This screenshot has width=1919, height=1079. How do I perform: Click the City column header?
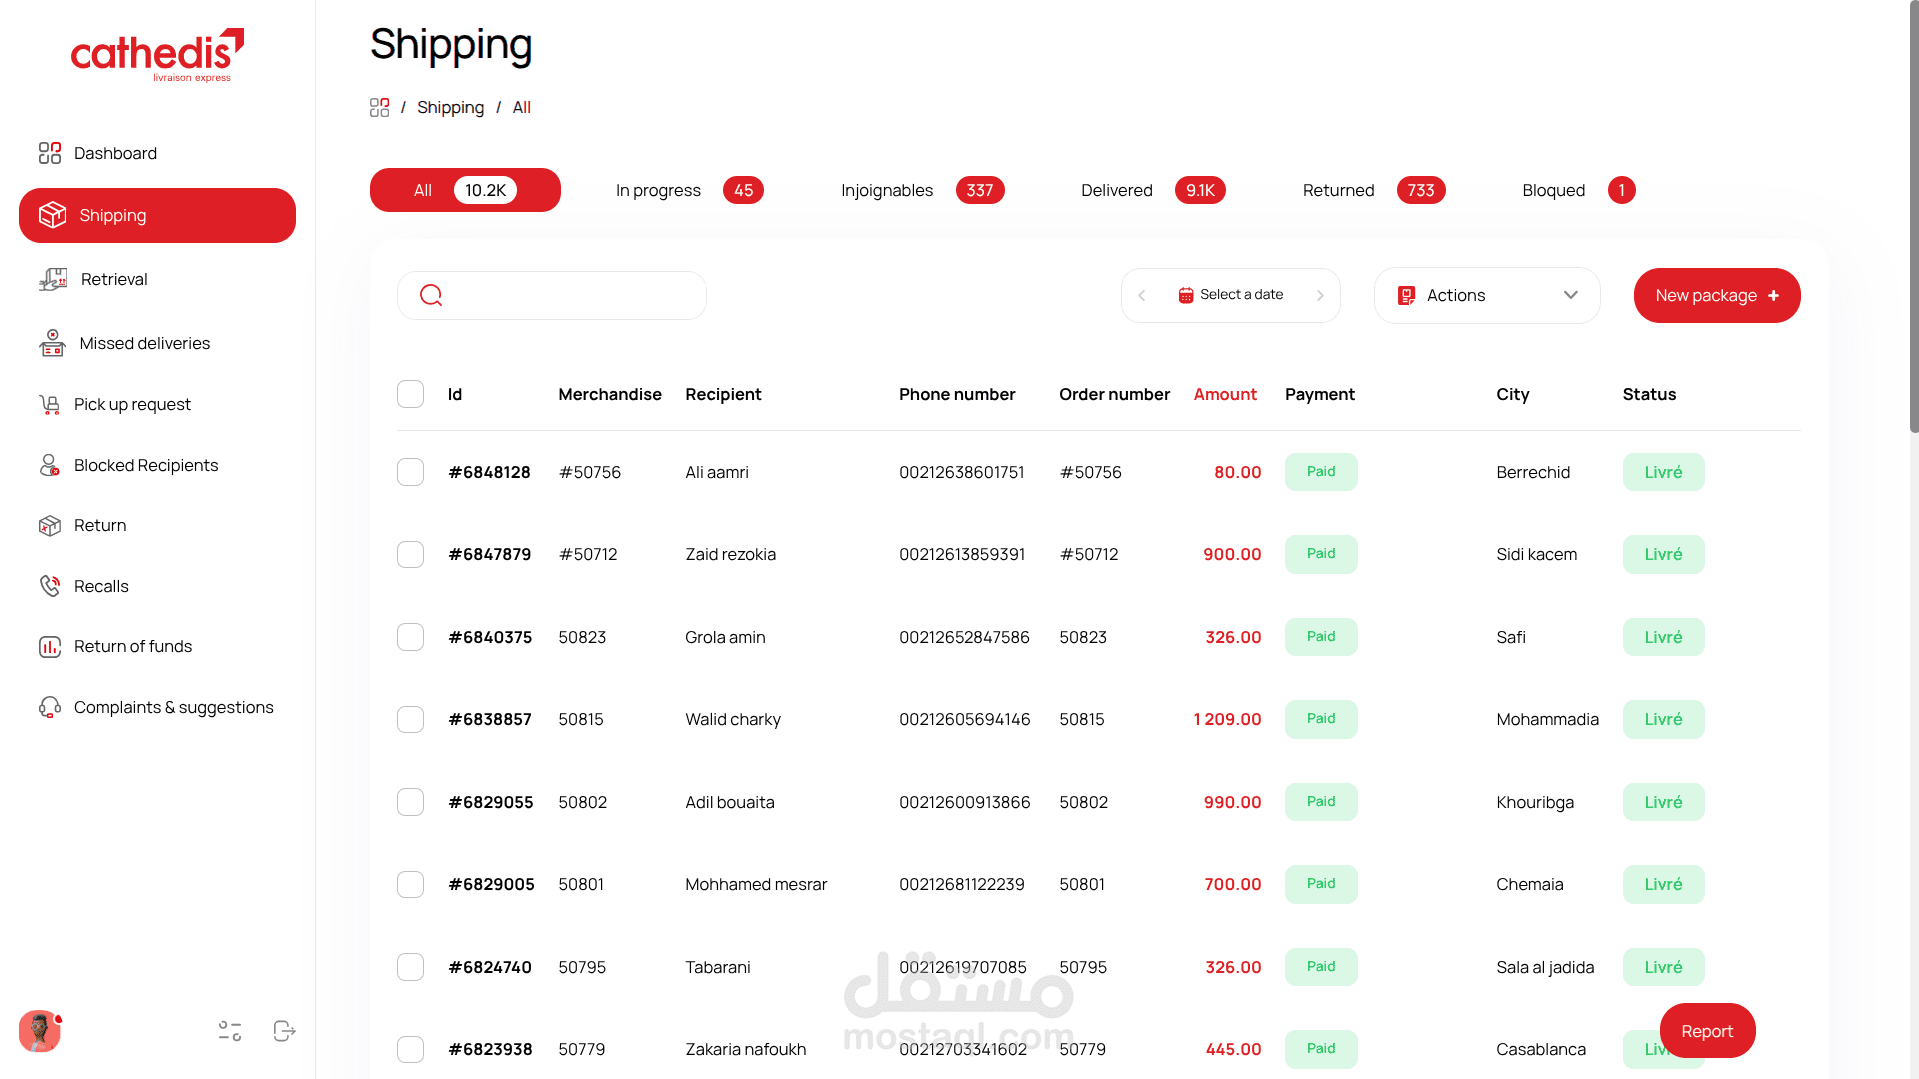coord(1513,394)
